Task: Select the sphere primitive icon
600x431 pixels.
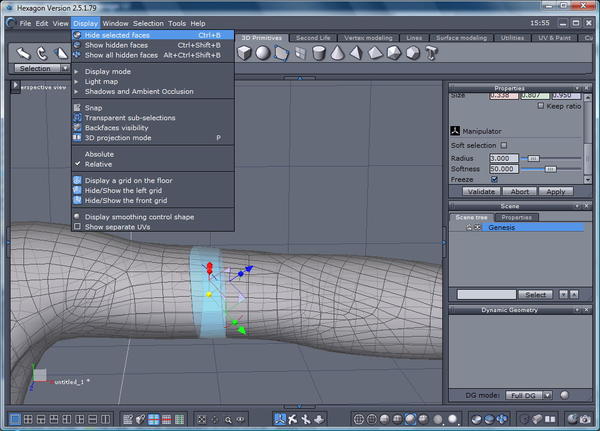Action: (262, 52)
